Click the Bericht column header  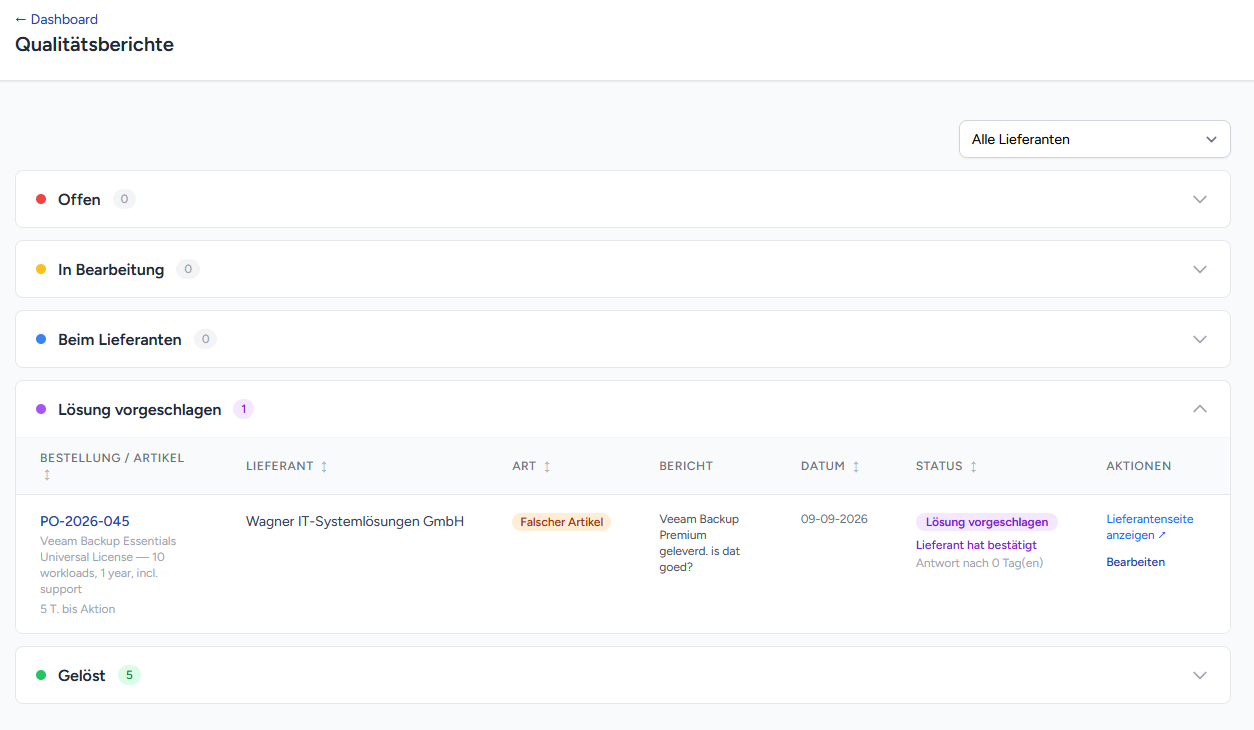point(686,466)
